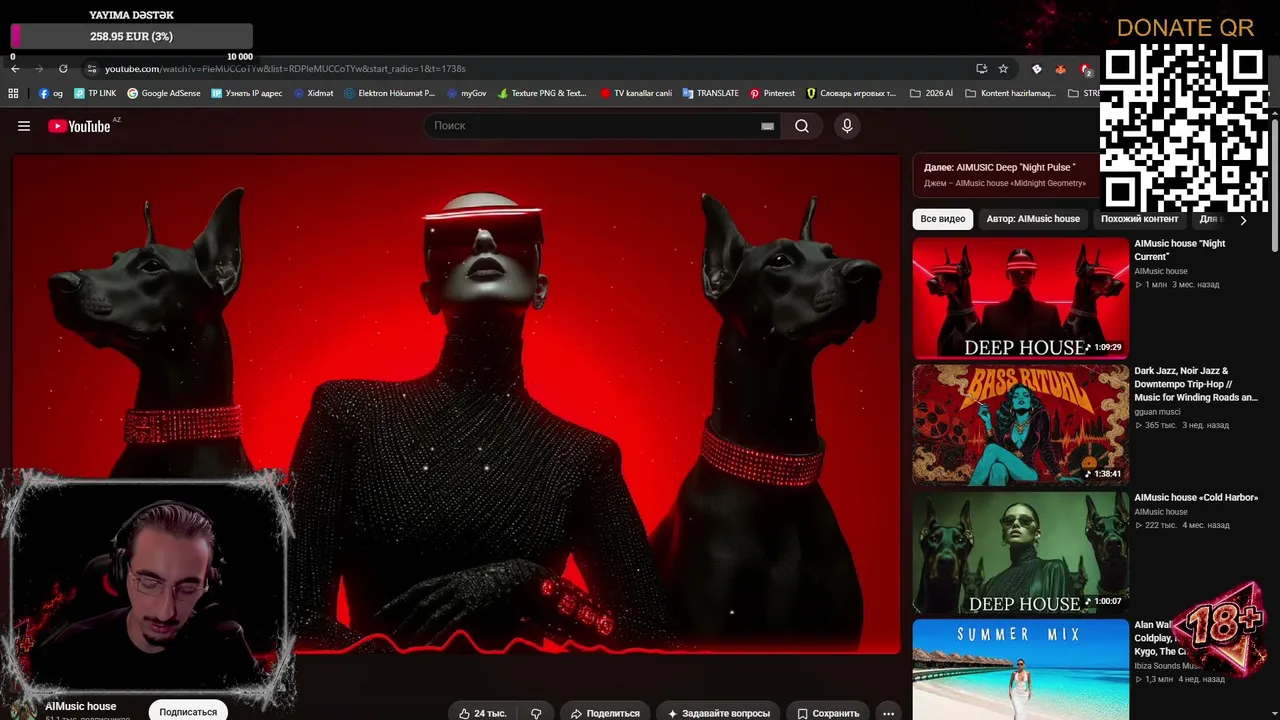Click the donation goal progress bar
This screenshot has width=1280, height=720.
pyautogui.click(x=131, y=37)
